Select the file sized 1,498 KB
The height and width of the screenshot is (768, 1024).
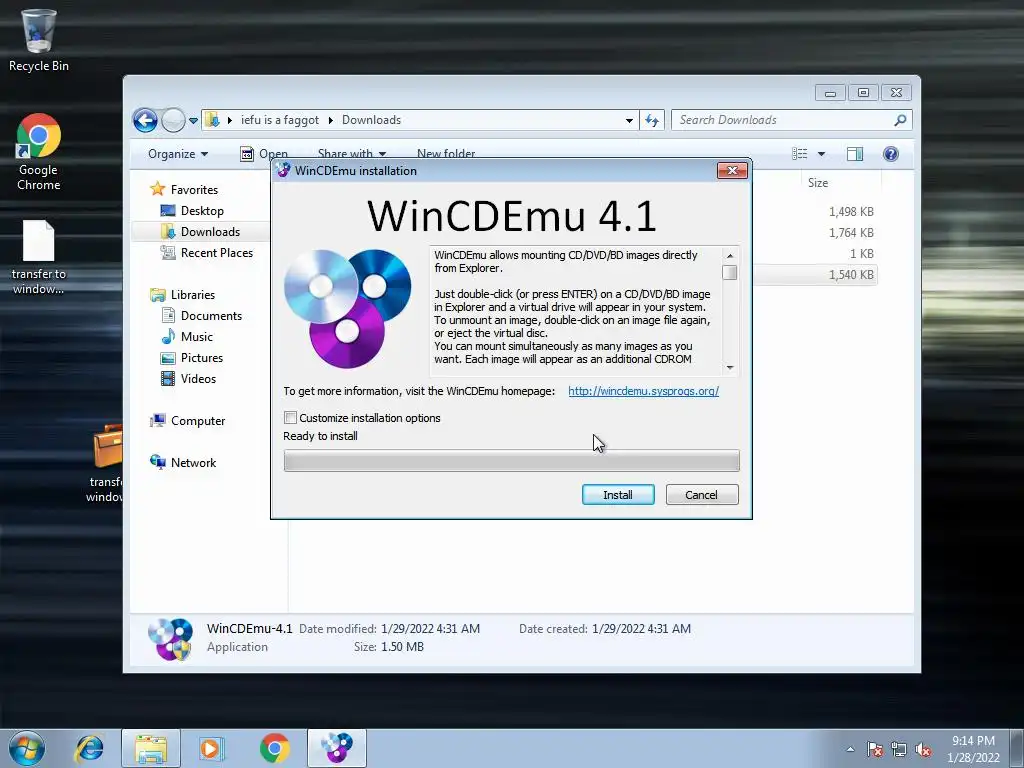tap(851, 212)
